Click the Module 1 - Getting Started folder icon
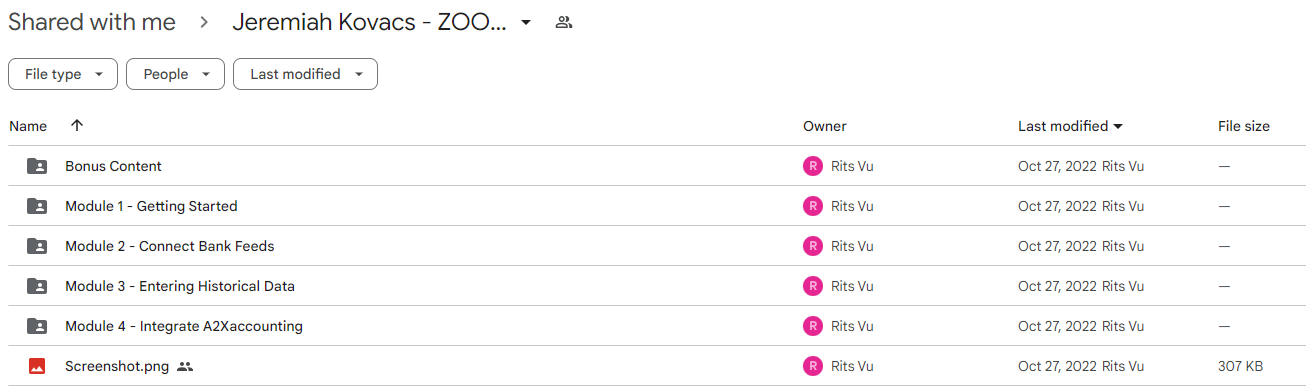 coord(37,206)
